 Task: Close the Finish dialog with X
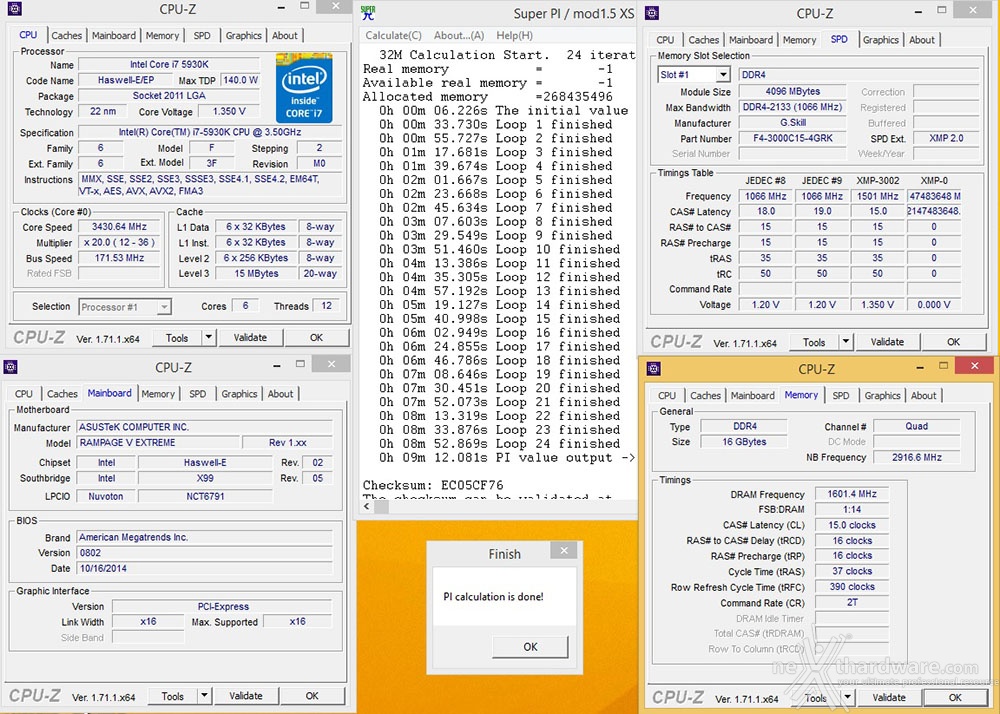pyautogui.click(x=564, y=550)
